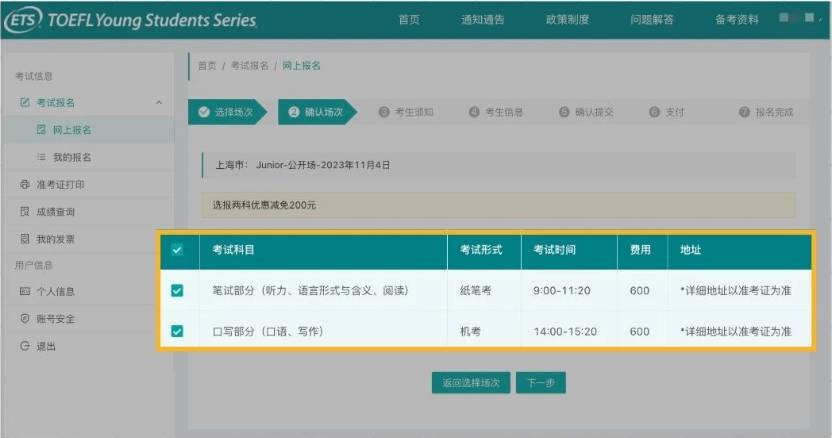Click the shield icon beside 账号安全
The image size is (832, 438).
[x=24, y=319]
